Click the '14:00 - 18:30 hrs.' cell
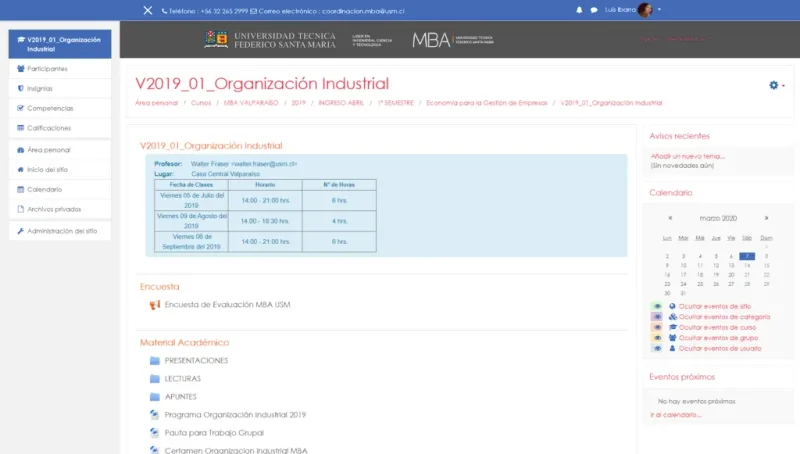 [265, 221]
